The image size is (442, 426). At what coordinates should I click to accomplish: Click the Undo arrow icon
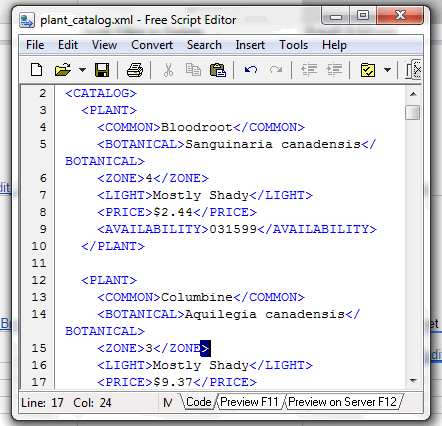[251, 70]
